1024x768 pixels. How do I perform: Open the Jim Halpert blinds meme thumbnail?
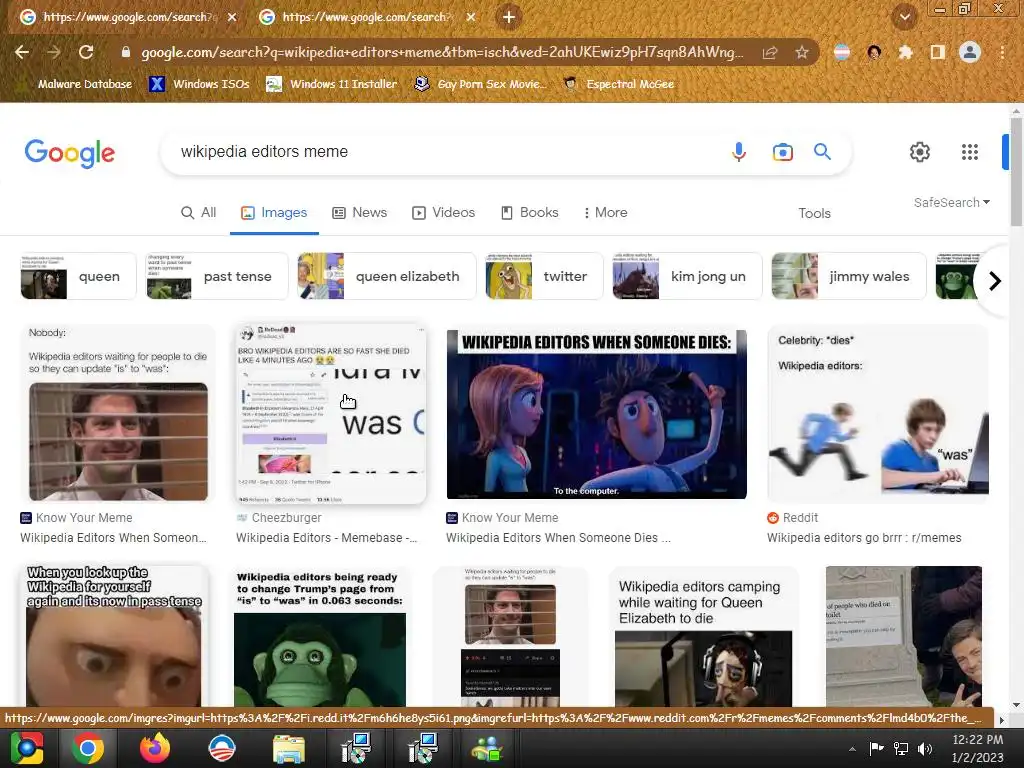point(118,414)
